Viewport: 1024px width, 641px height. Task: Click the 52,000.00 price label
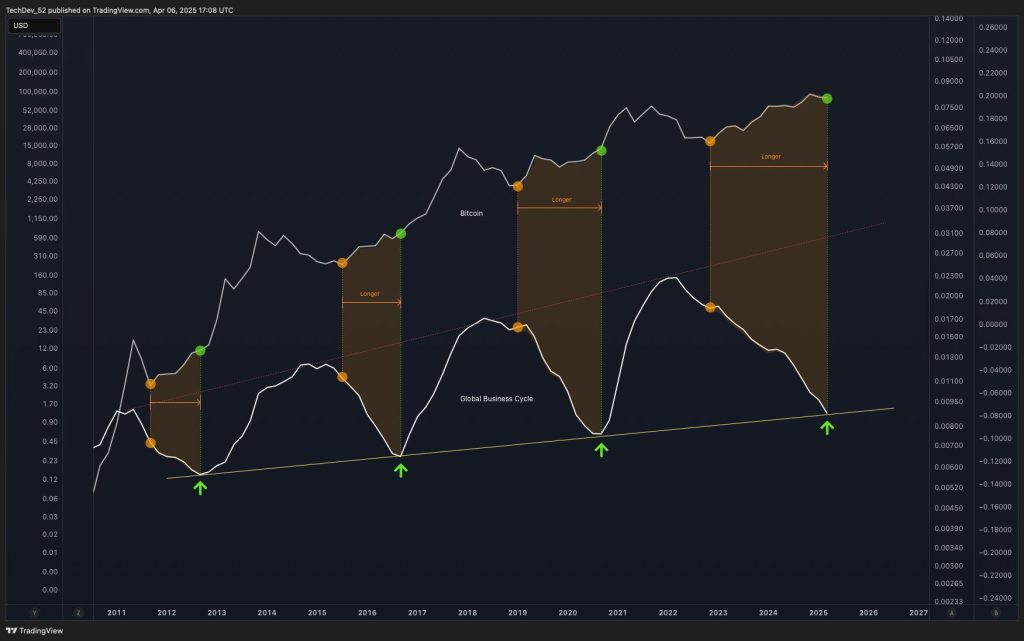(40, 110)
